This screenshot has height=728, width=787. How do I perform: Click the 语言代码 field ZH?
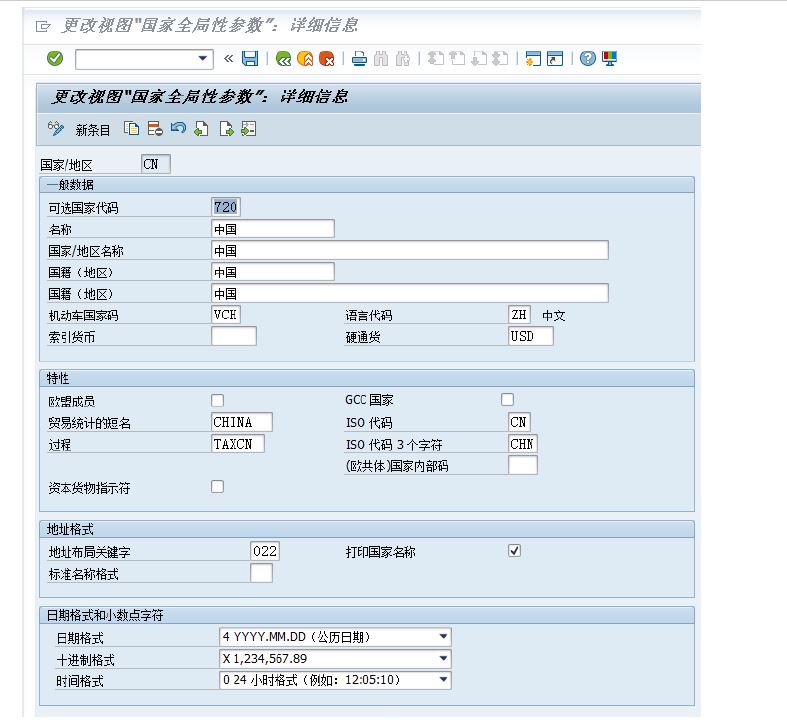[x=519, y=315]
